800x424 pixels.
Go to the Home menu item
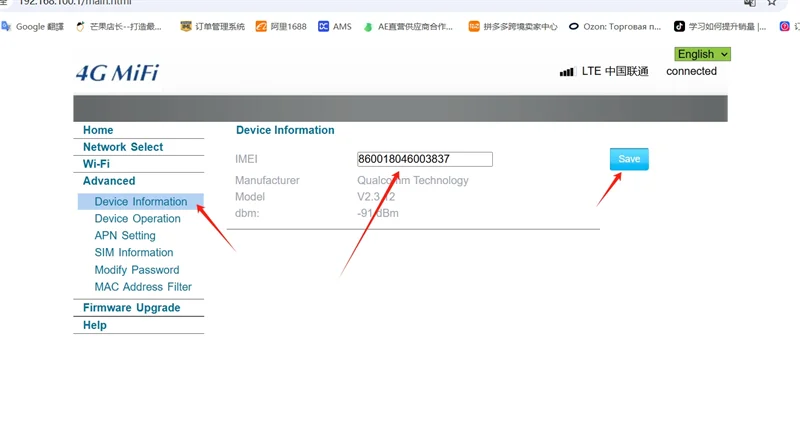[x=98, y=130]
